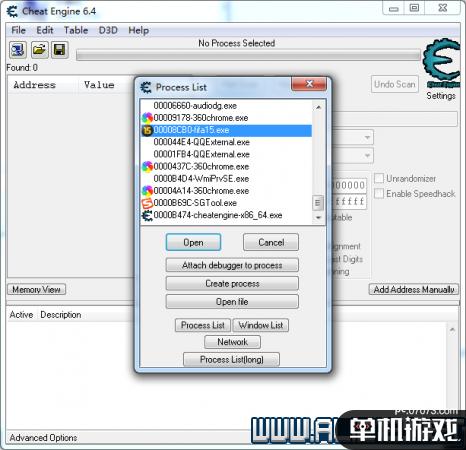Click the fifa15.exe process icon
466x450 pixels.
coord(147,130)
